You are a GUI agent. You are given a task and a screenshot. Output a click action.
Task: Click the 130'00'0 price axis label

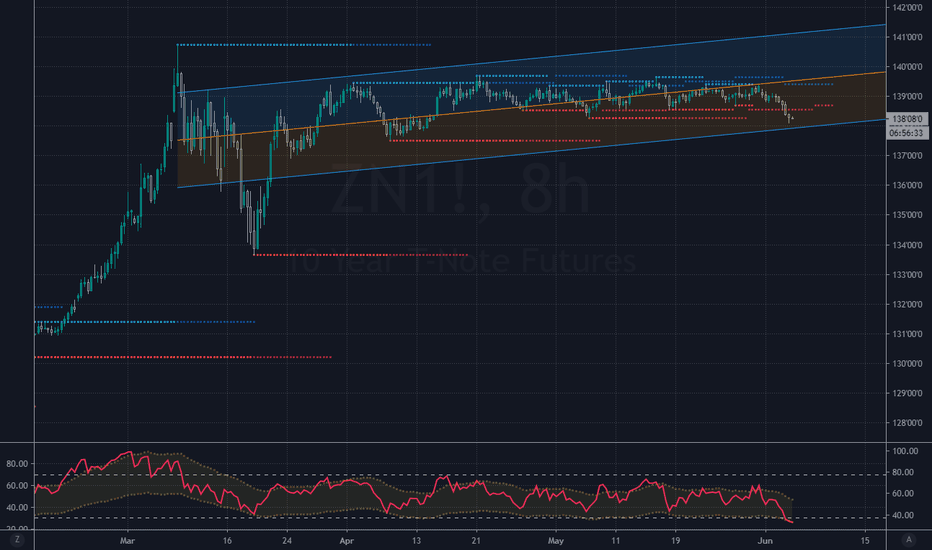click(x=907, y=363)
